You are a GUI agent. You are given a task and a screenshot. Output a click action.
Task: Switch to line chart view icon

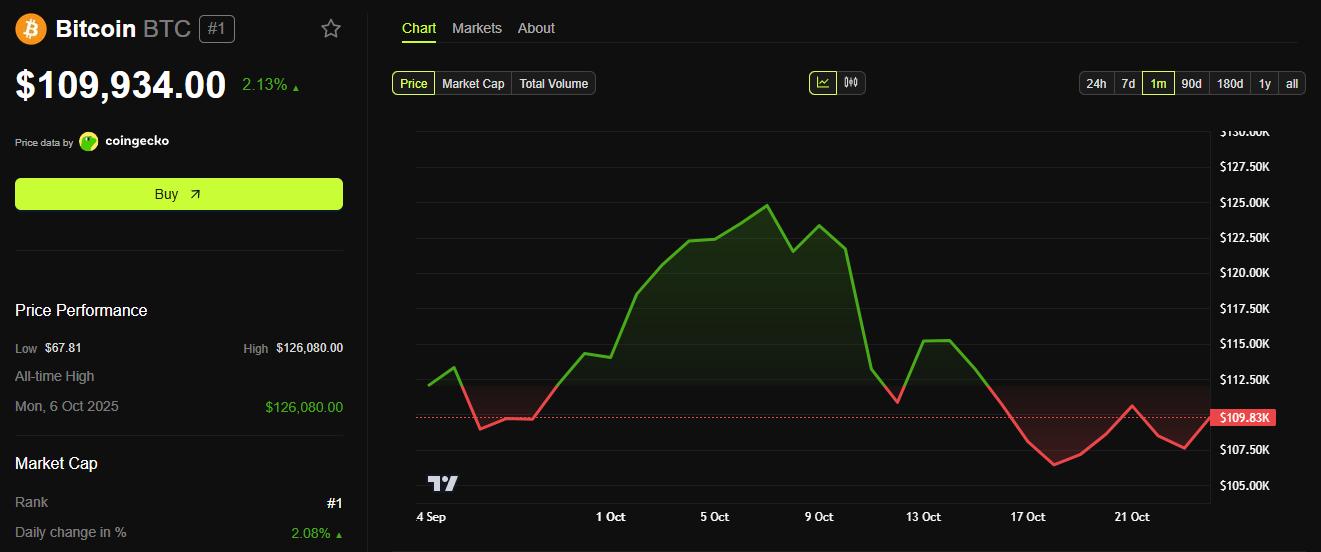822,83
